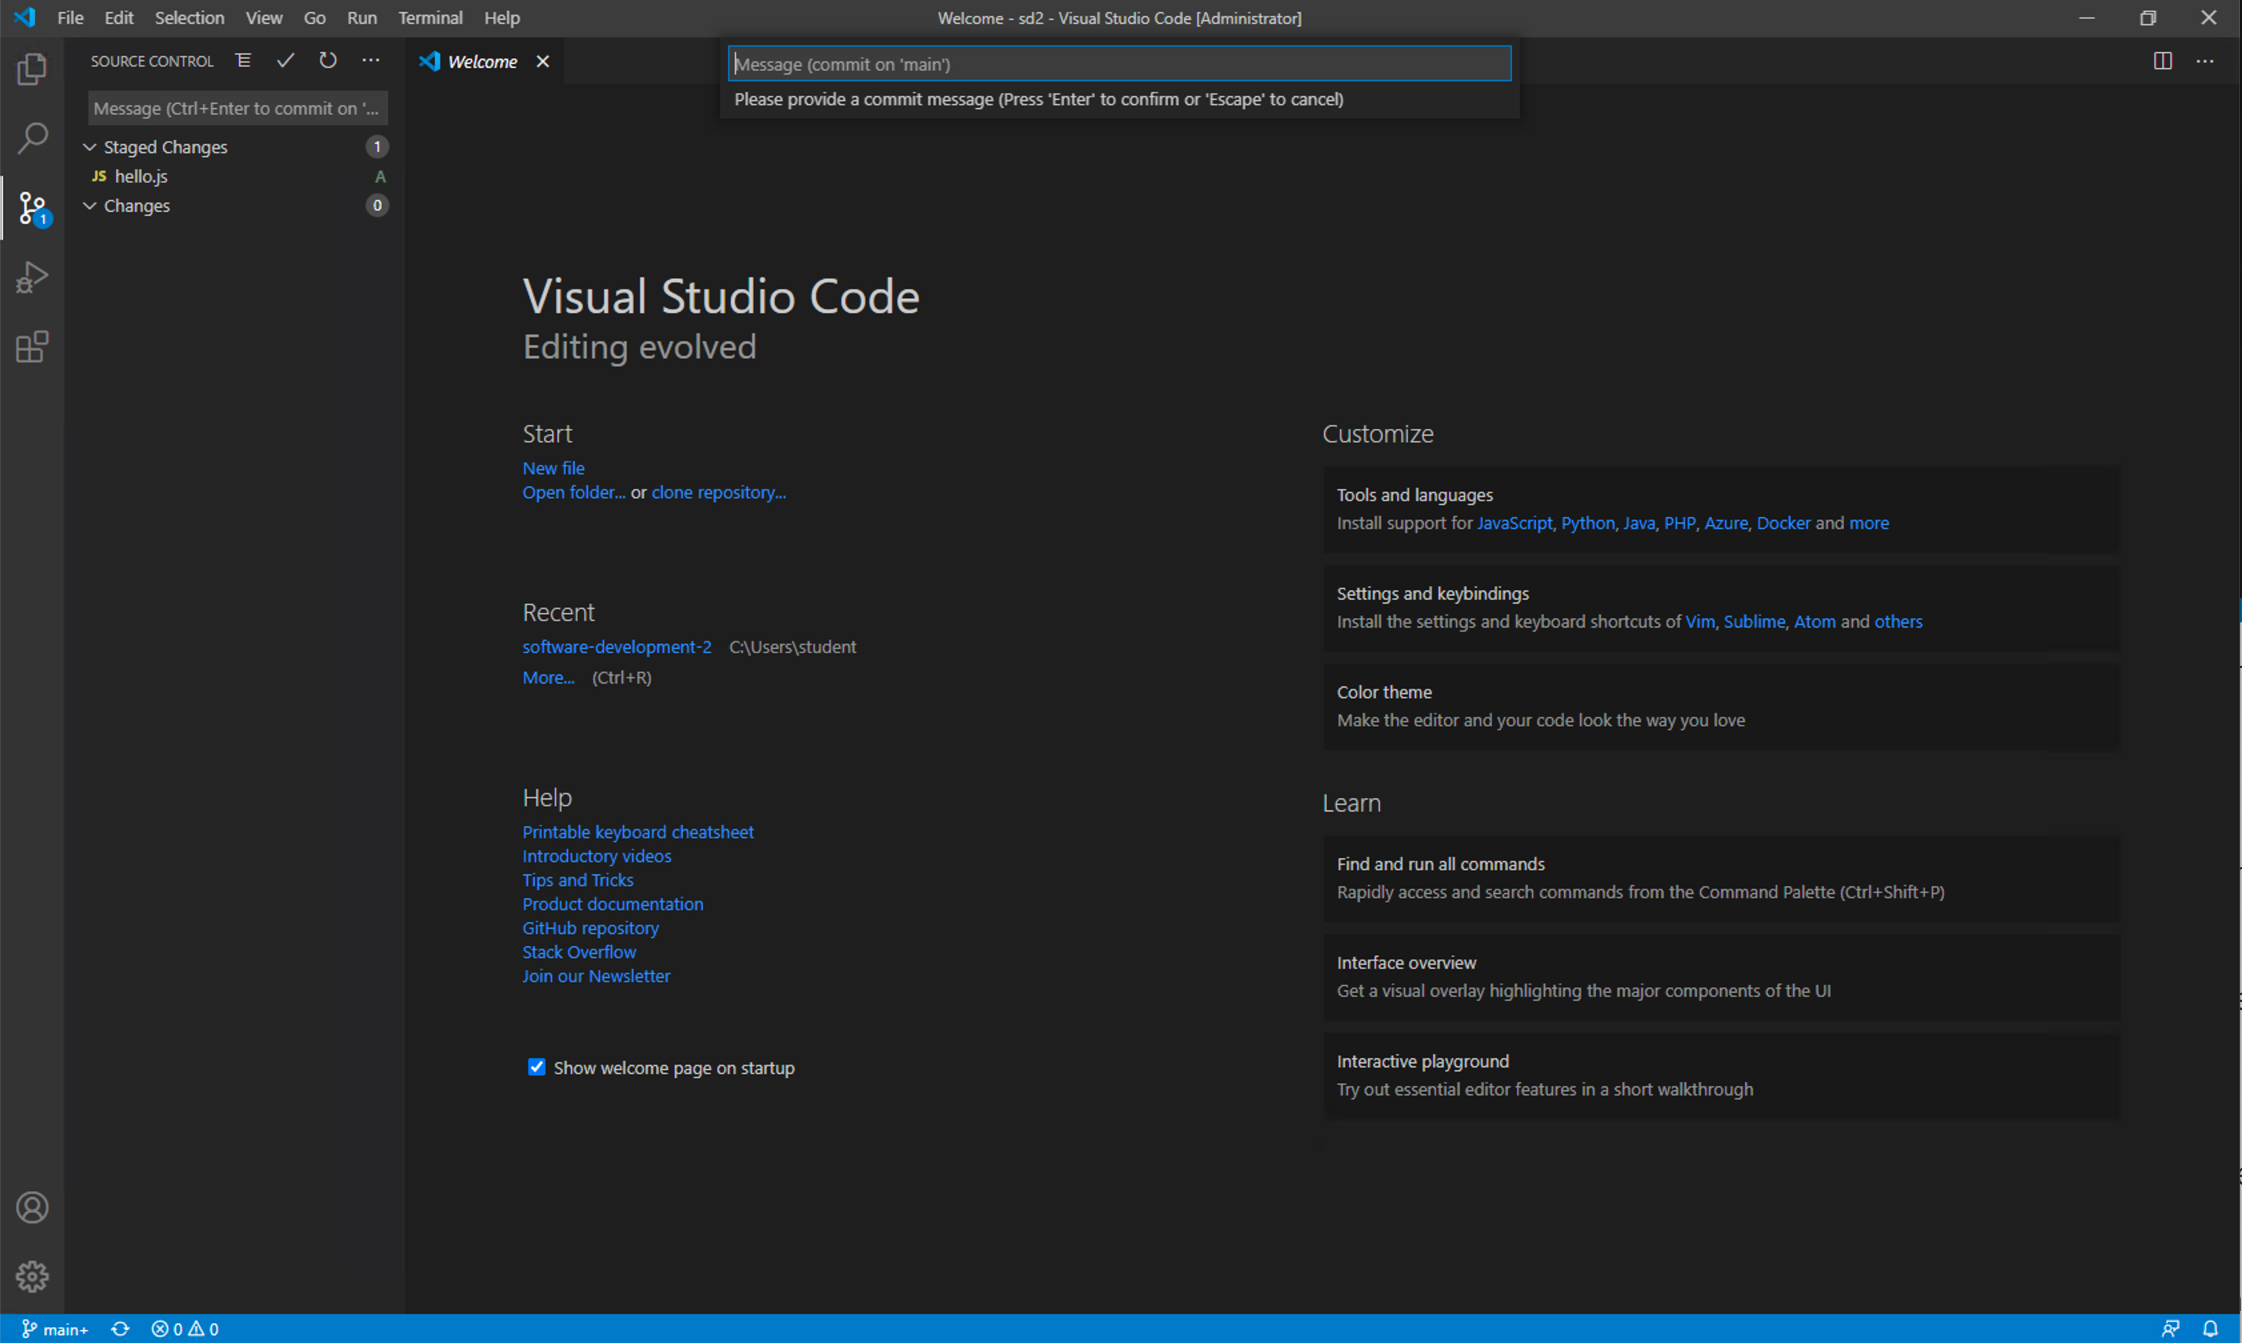Open the Interactive playground card
Image resolution: width=2242 pixels, height=1343 pixels.
[x=1720, y=1076]
